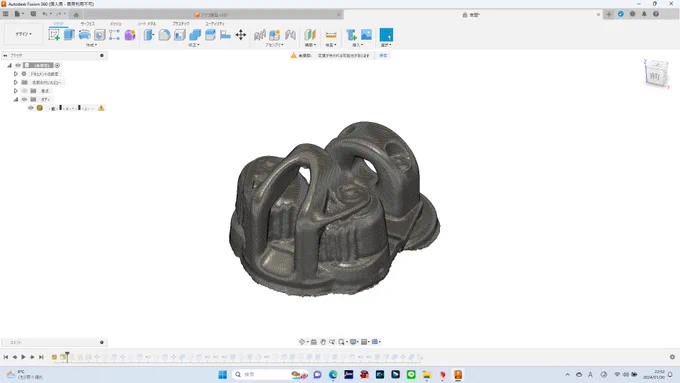680x383 pixels.
Task: Open the Inspect group dropdown
Action: coord(331,45)
